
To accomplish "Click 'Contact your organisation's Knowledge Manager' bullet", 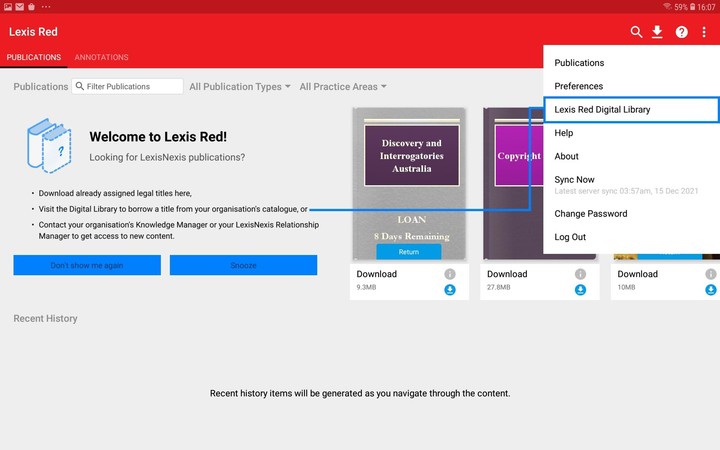I will 179,231.
